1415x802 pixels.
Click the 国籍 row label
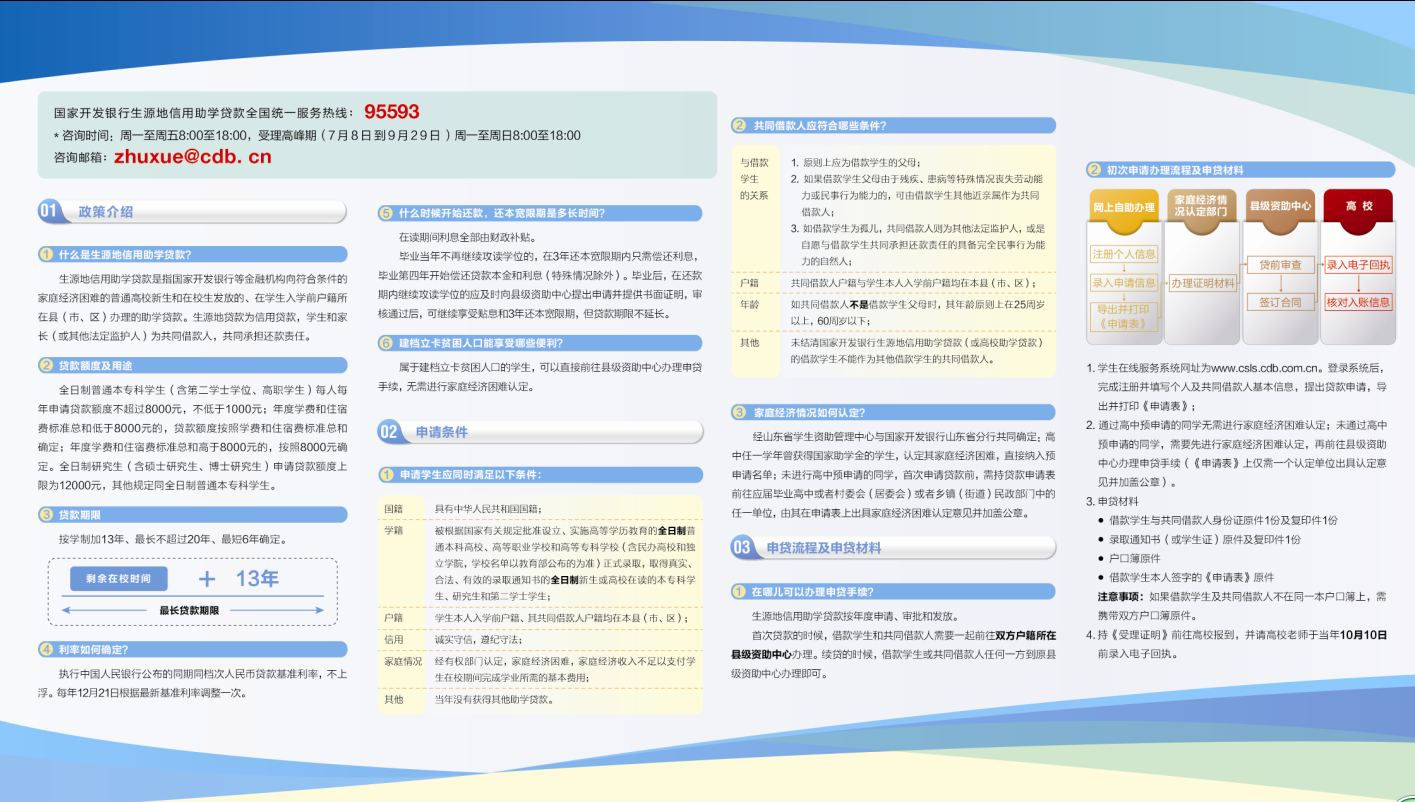(x=394, y=508)
